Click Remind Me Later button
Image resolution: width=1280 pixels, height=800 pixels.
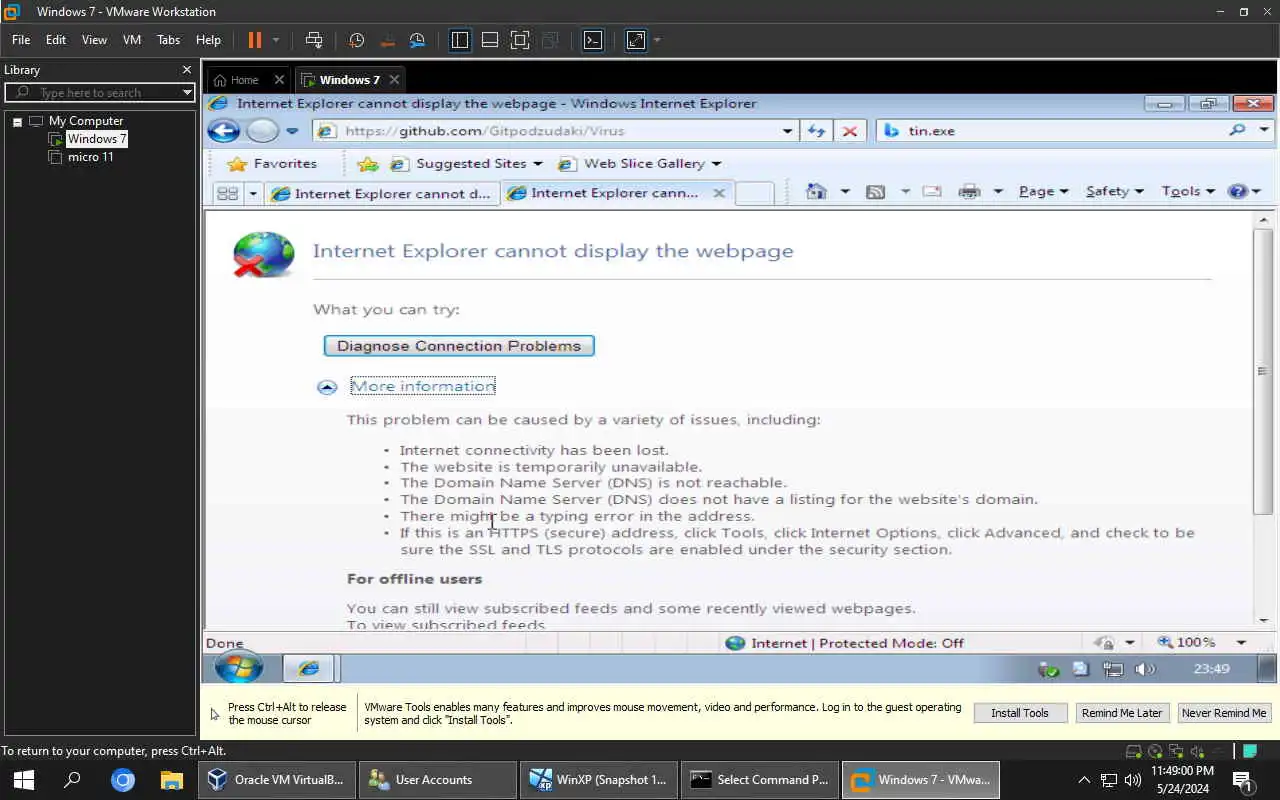(1122, 713)
